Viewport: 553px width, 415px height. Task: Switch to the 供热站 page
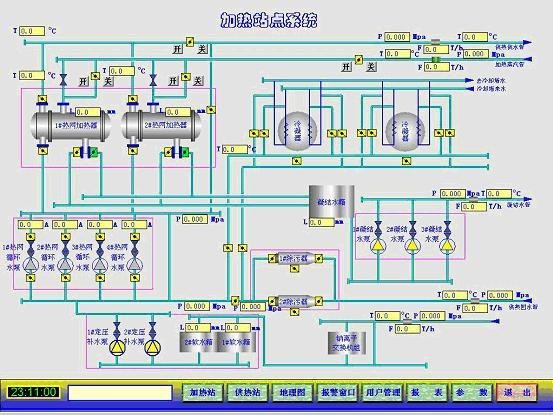coord(248,392)
